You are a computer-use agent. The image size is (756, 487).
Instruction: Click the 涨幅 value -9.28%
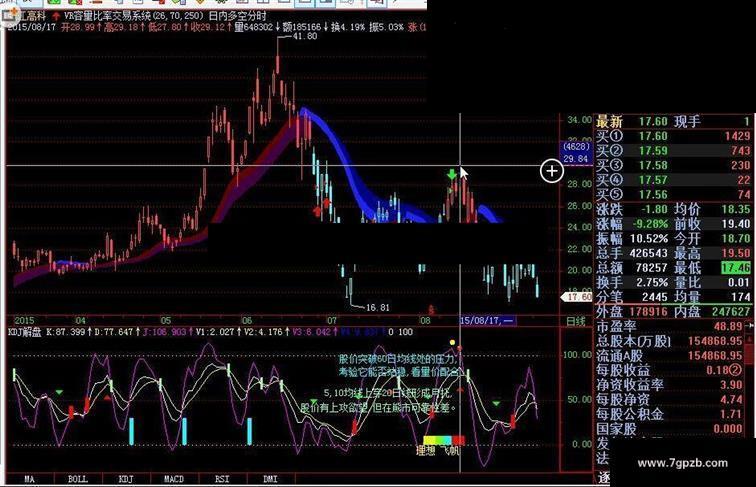coord(650,224)
